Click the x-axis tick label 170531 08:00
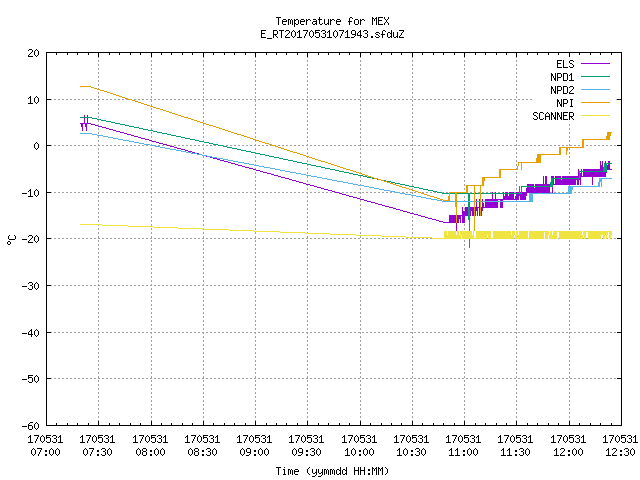 [x=150, y=446]
